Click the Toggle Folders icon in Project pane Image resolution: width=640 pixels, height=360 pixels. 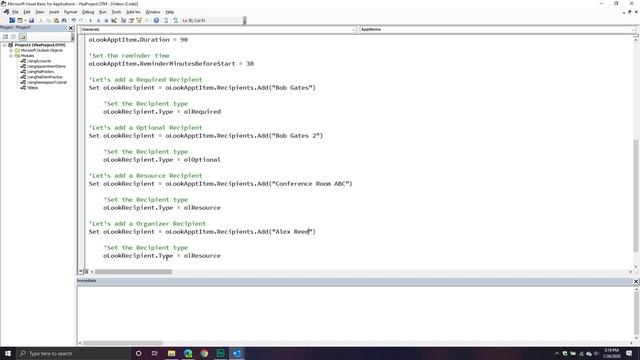pos(22,37)
